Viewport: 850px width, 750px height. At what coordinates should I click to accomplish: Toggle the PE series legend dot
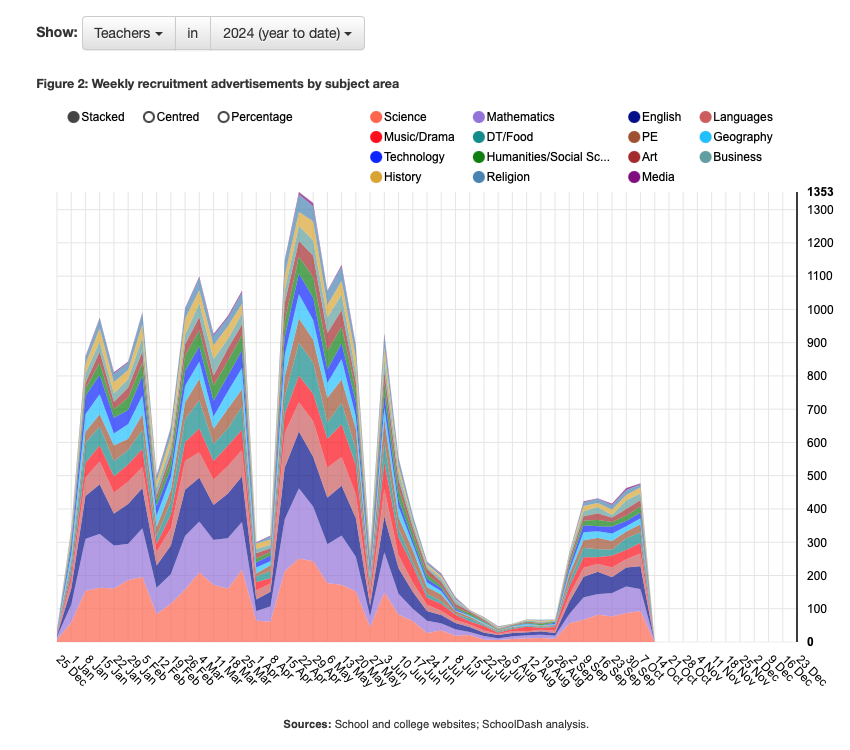(x=634, y=137)
